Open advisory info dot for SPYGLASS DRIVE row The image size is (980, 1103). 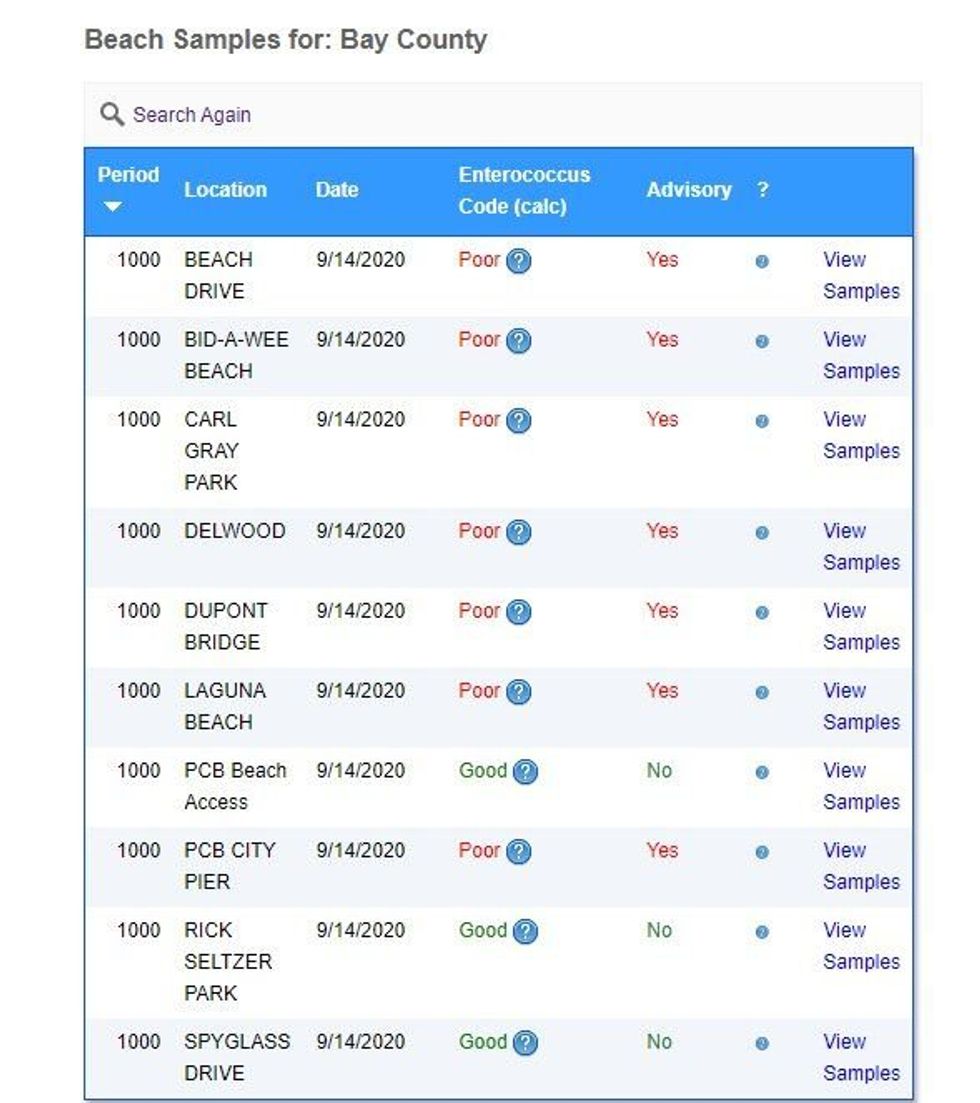pyautogui.click(x=762, y=1043)
